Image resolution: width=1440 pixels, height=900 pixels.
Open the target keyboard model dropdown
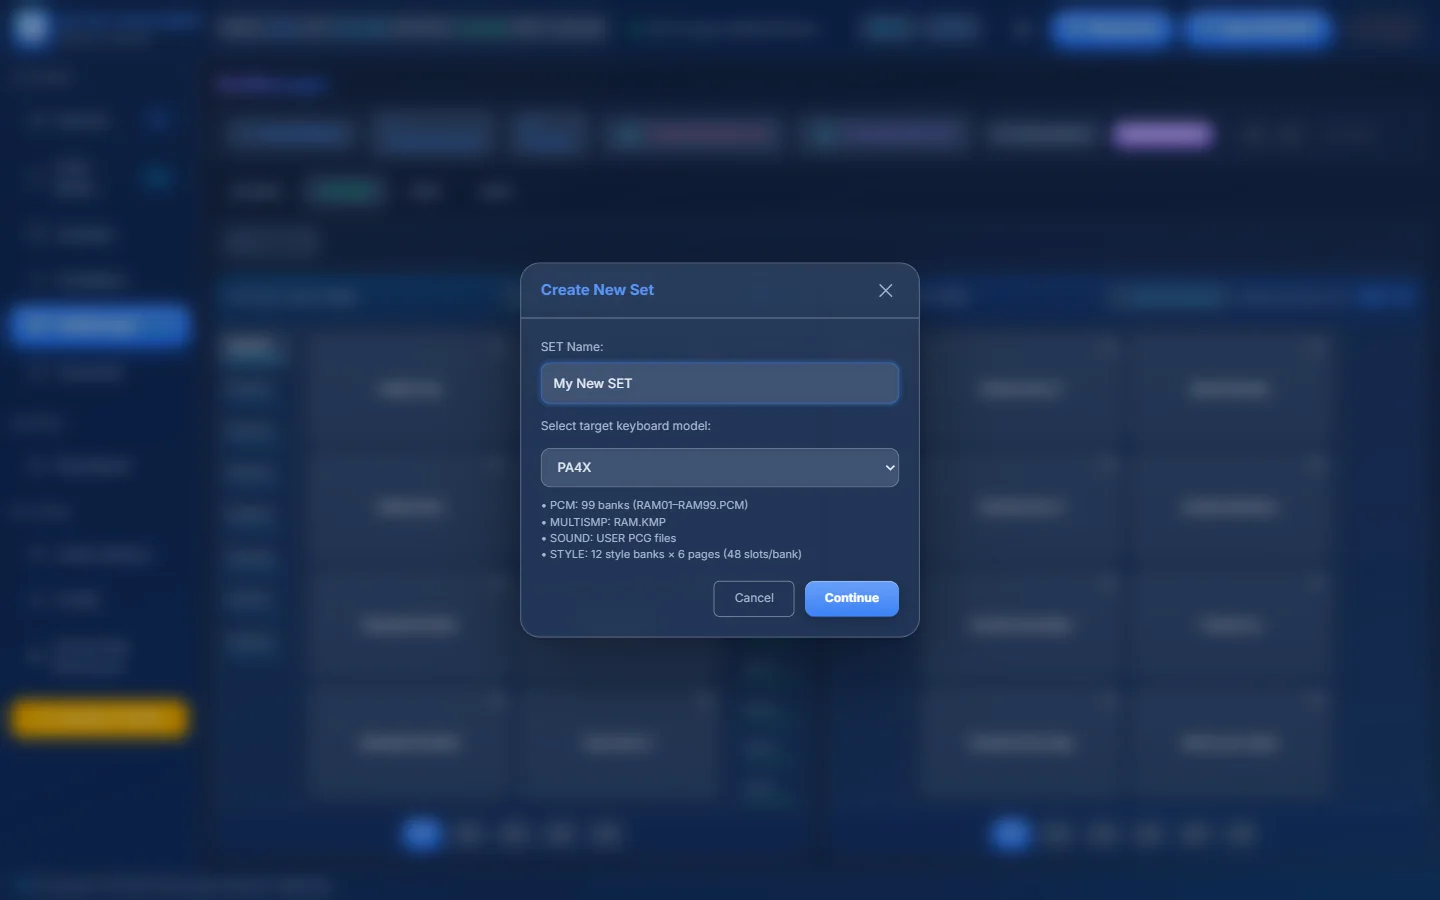point(719,467)
